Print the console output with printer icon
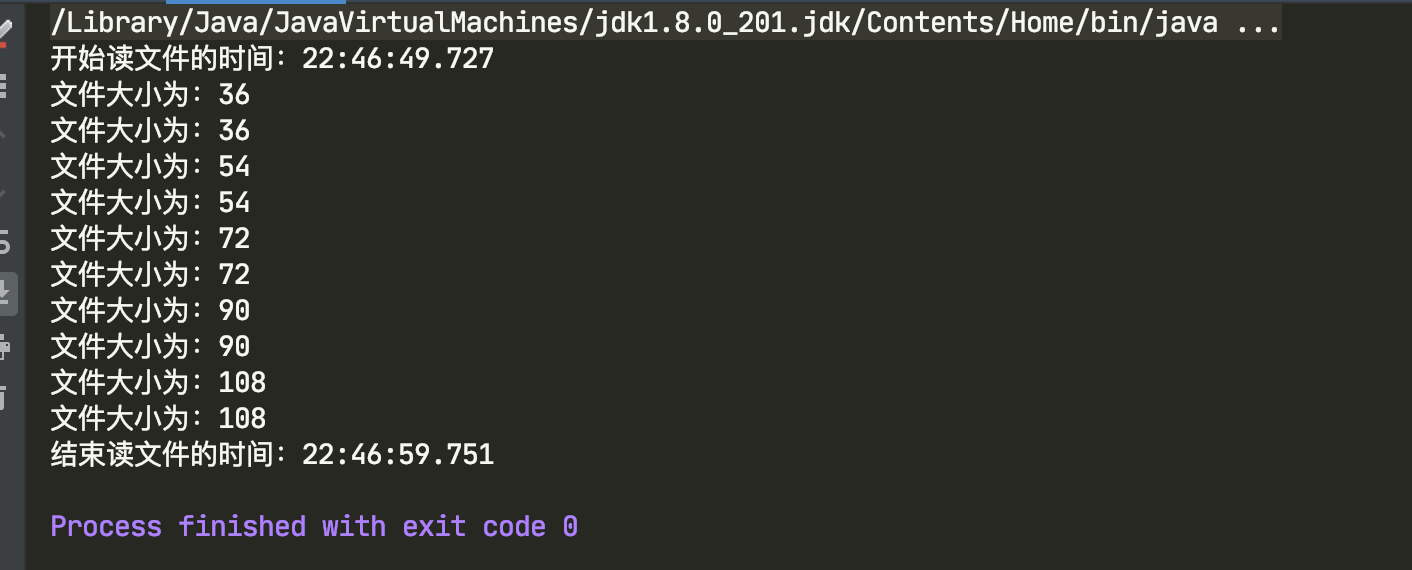The width and height of the screenshot is (1412, 570). click(x=4, y=347)
